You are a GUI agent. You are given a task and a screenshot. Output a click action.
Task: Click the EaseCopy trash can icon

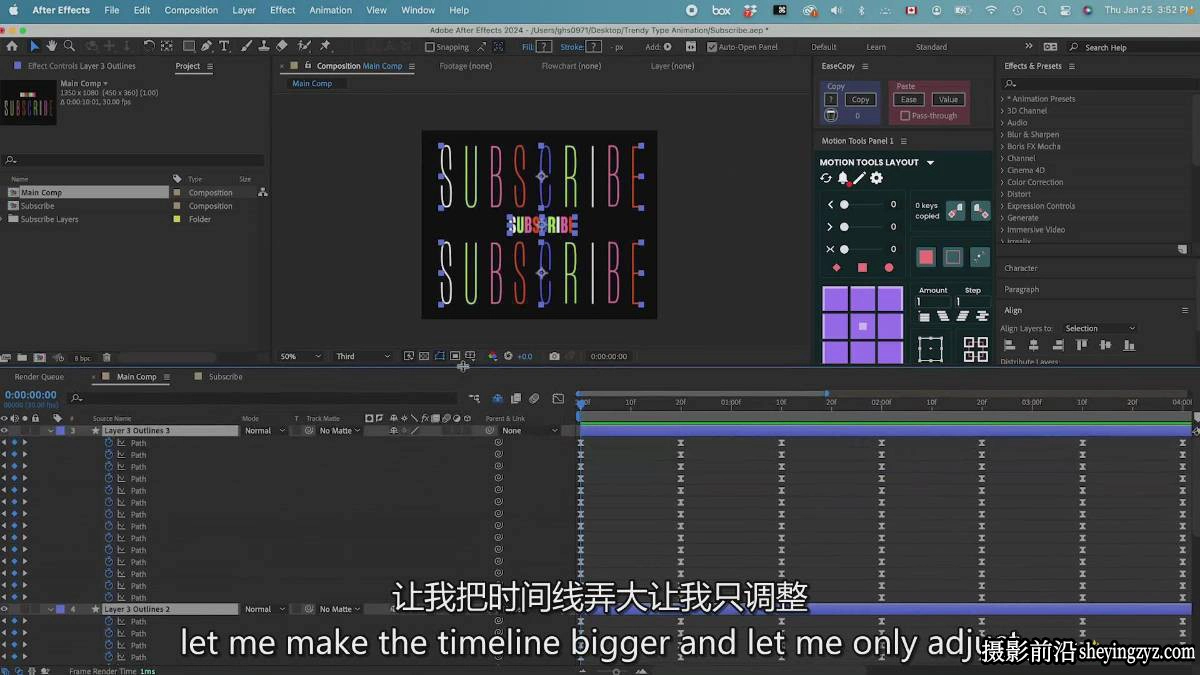(x=831, y=116)
